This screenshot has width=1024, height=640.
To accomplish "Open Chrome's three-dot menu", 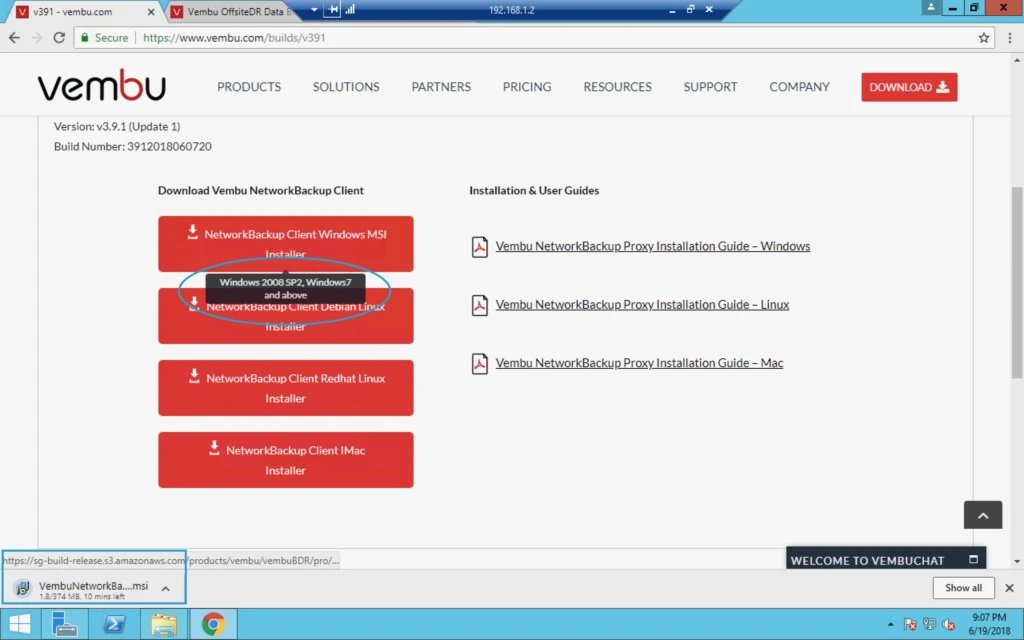I will (1010, 38).
